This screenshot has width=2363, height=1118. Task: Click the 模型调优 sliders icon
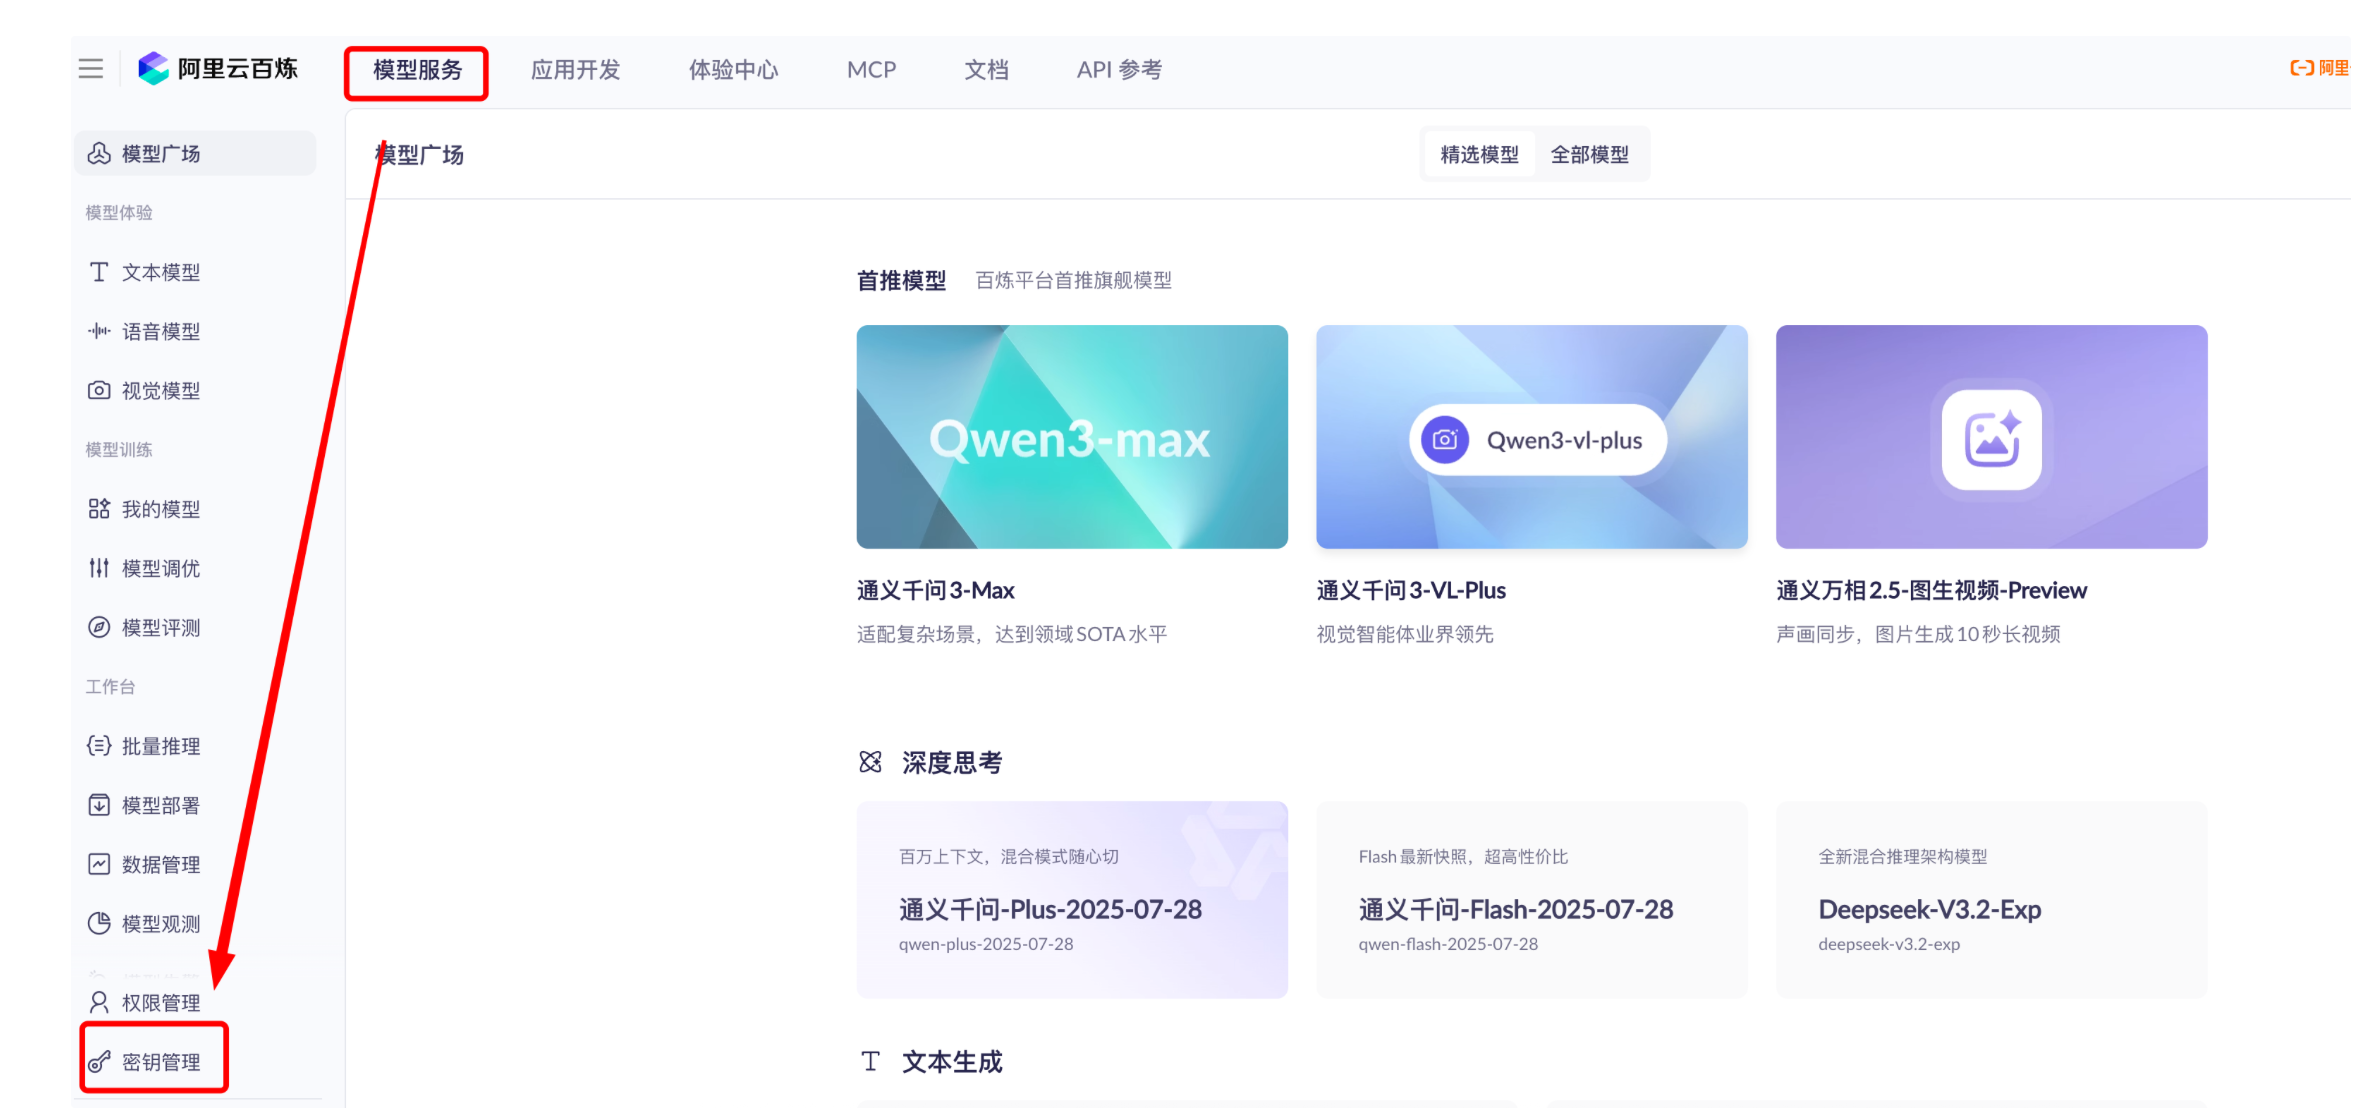tap(99, 568)
